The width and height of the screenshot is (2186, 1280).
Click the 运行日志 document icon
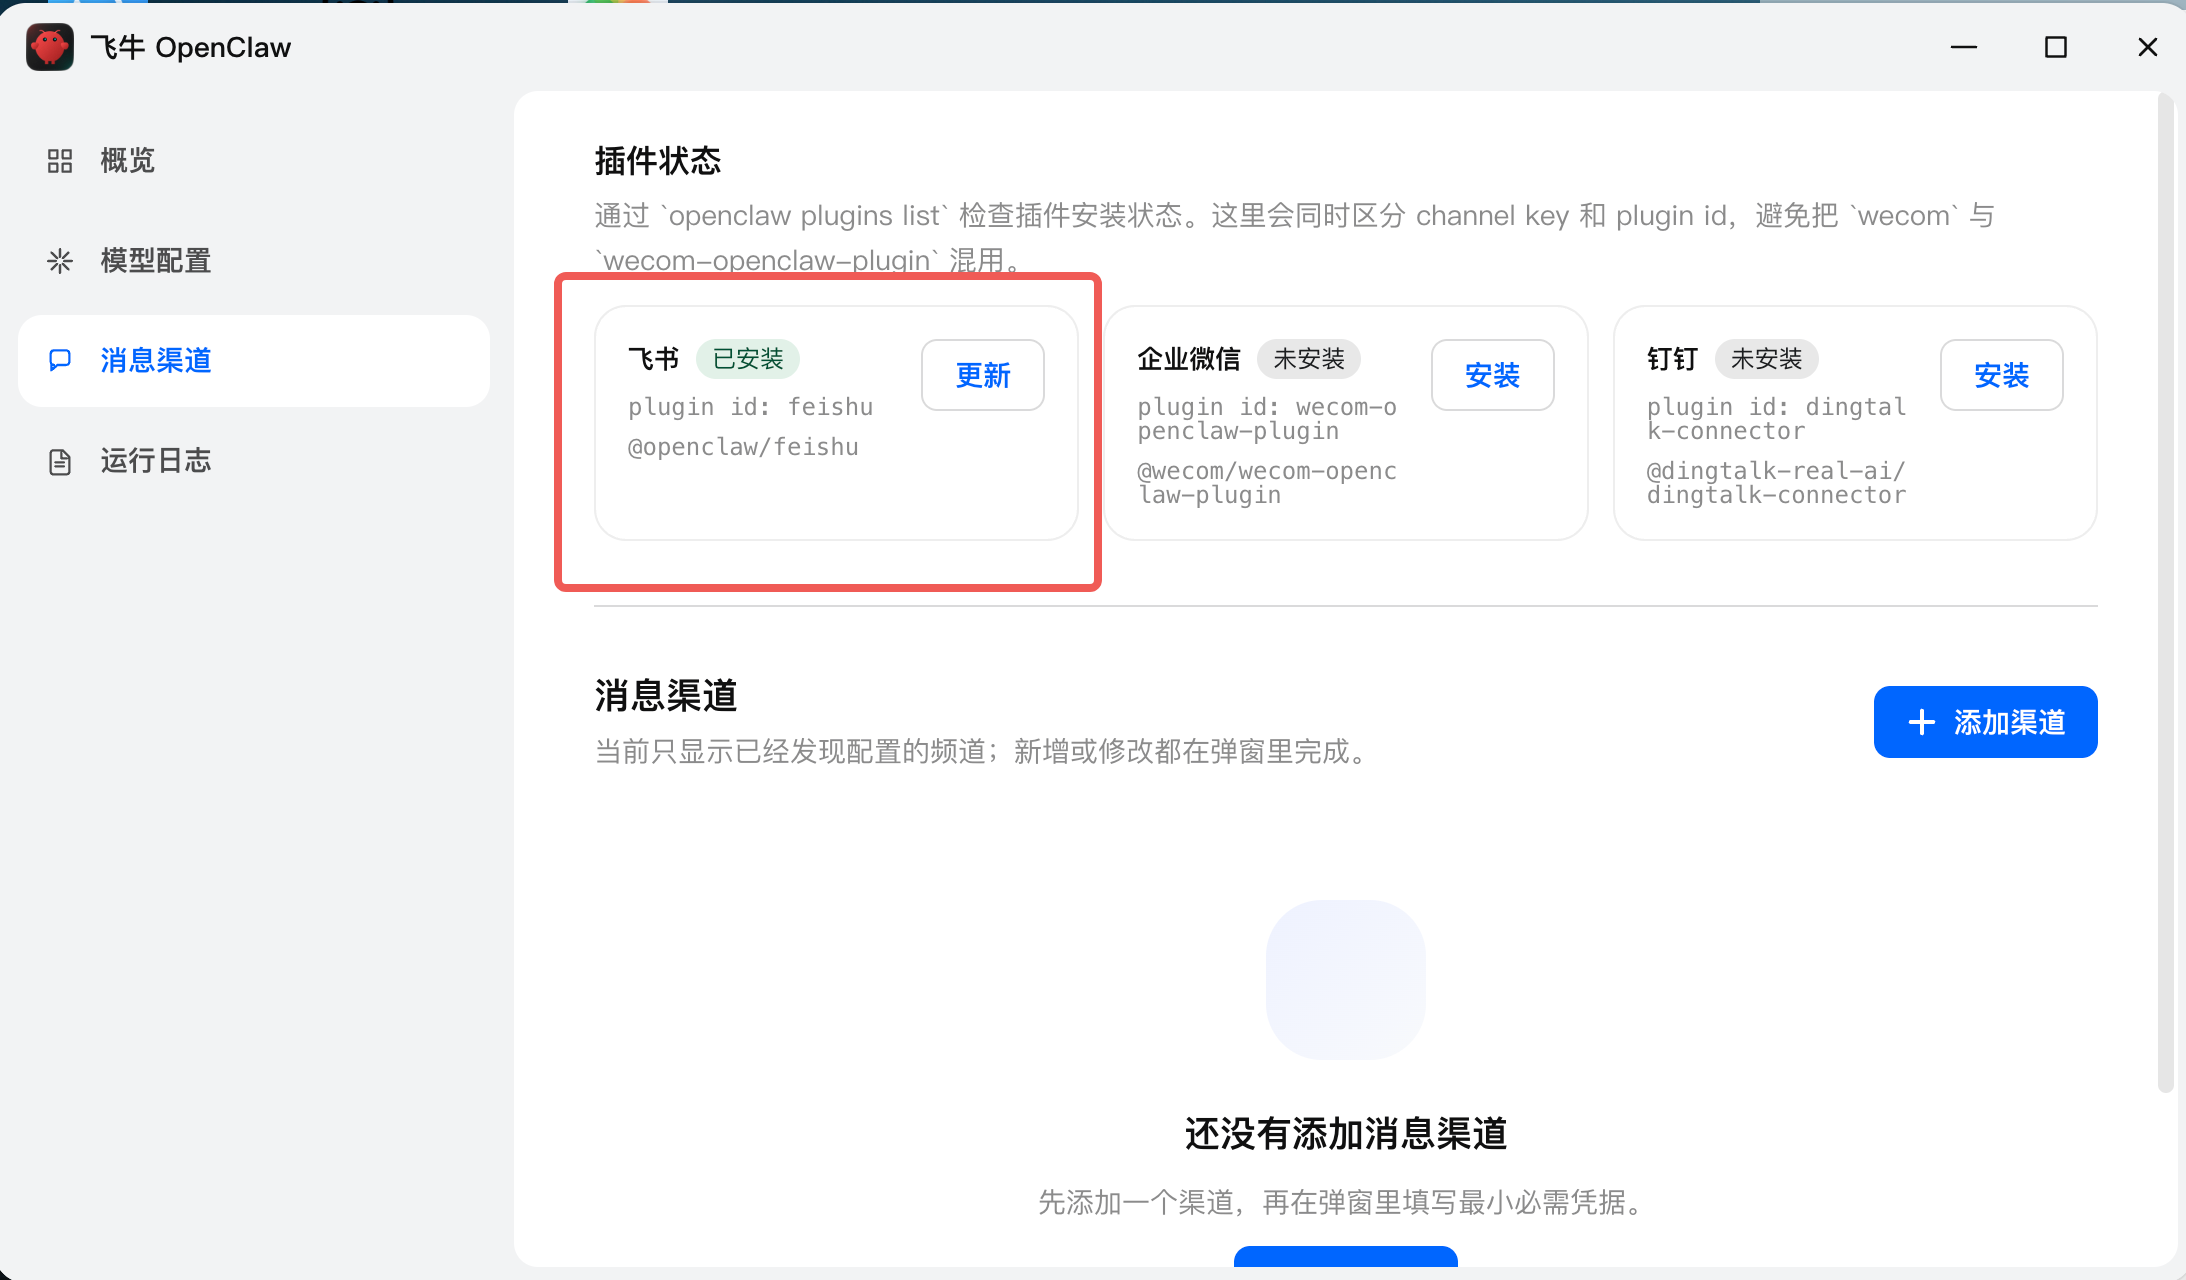click(x=60, y=461)
